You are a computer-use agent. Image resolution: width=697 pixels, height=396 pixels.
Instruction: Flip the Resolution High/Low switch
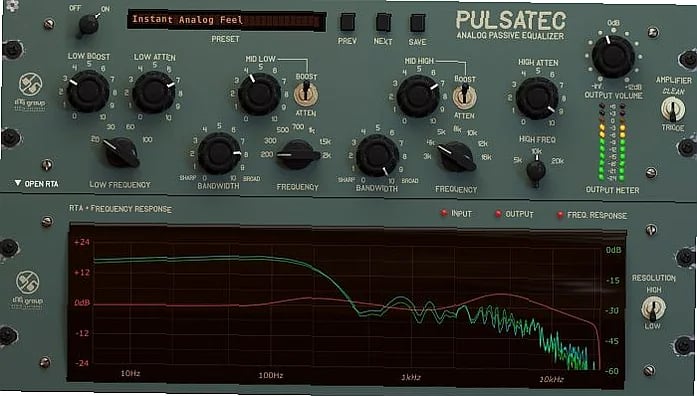653,308
